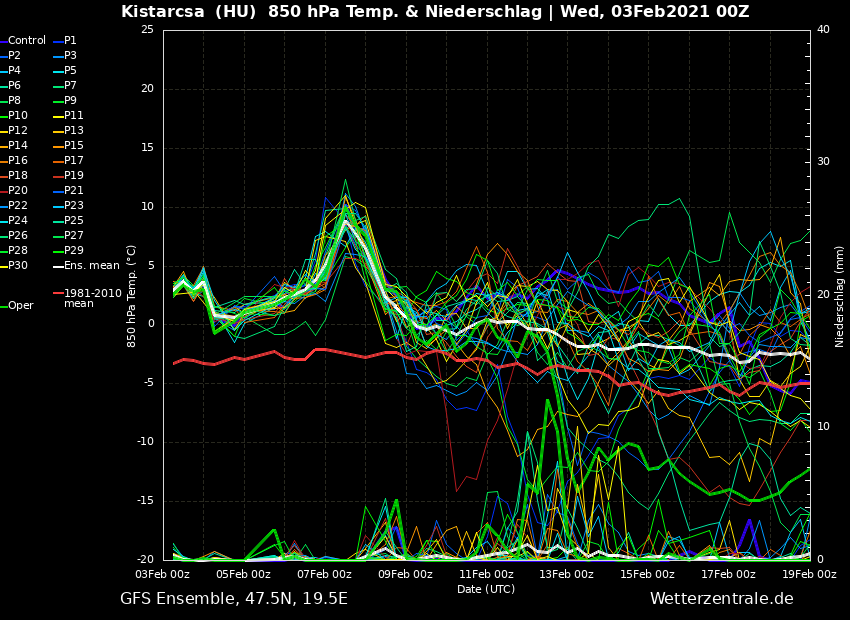Image resolution: width=850 pixels, height=620 pixels.
Task: Click the Control legend entry
Action: [x=27, y=41]
